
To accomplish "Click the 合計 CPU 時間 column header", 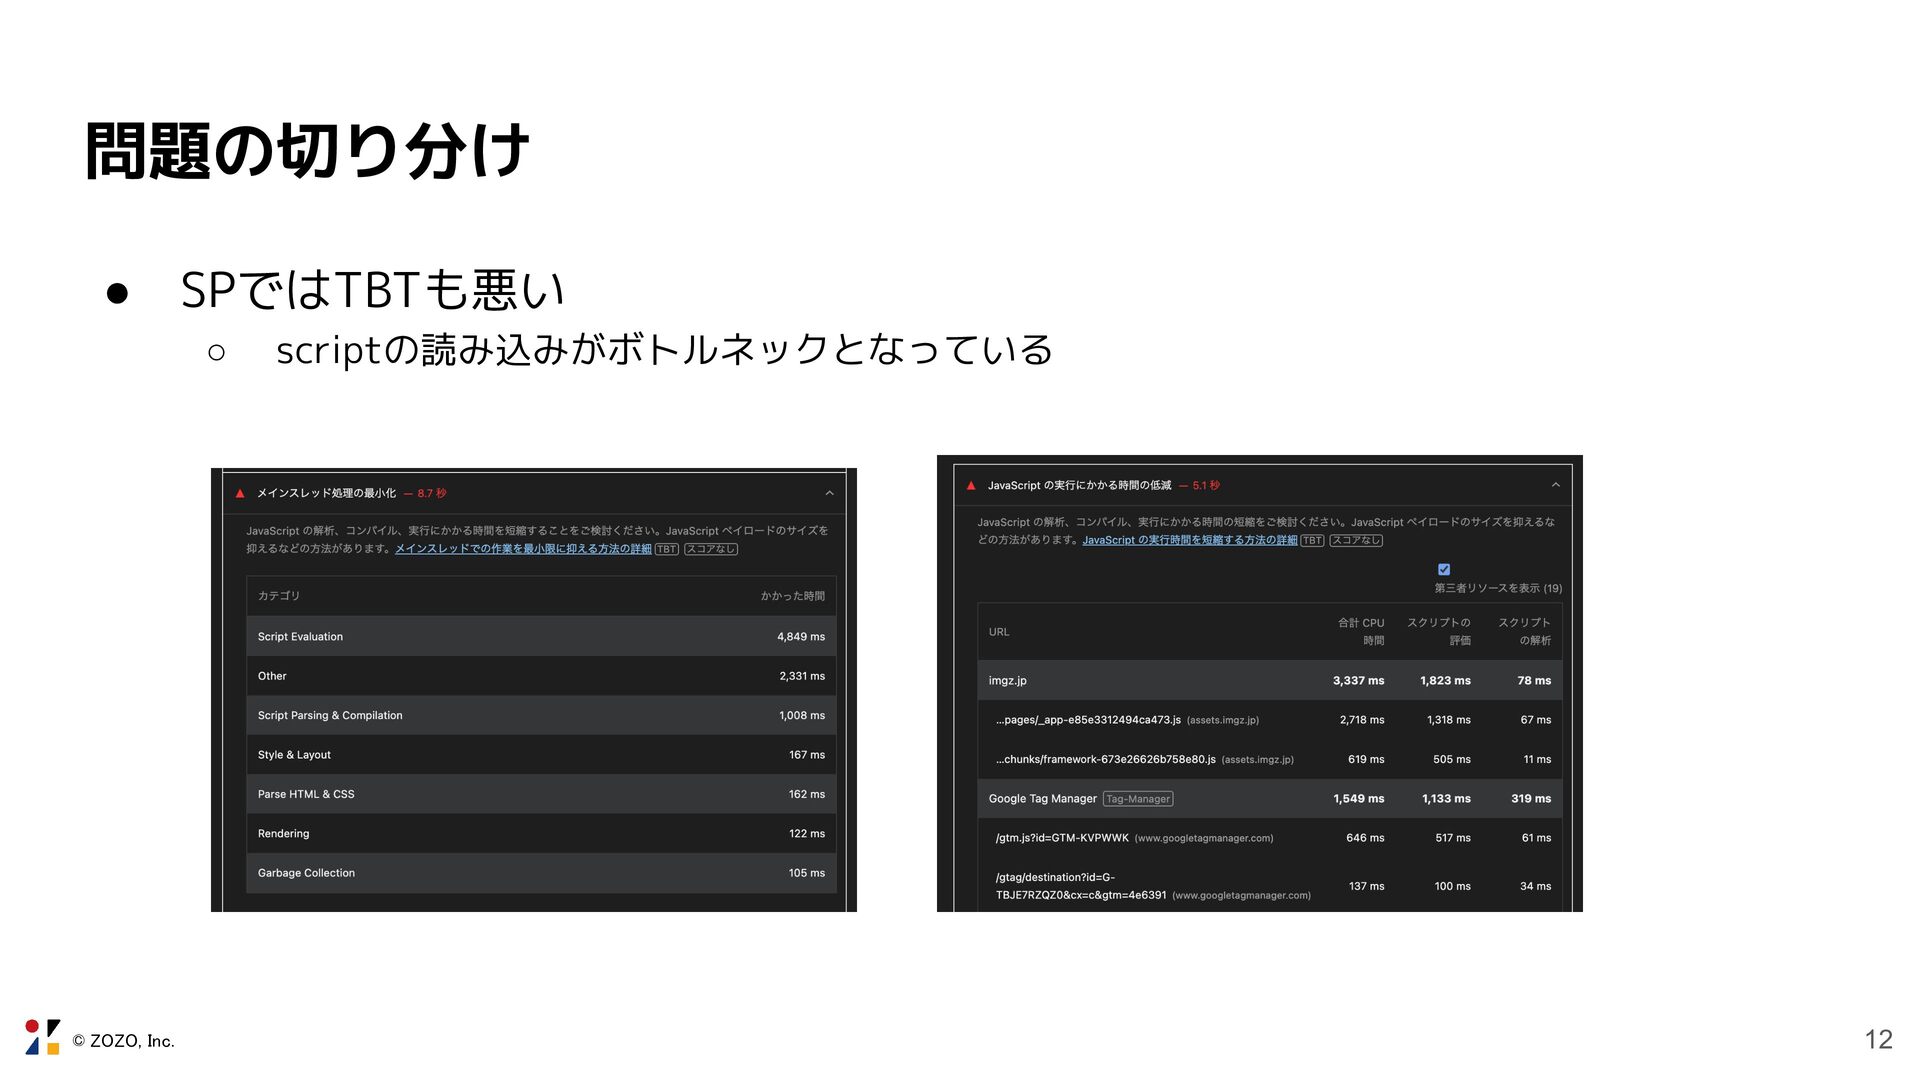I will click(1361, 631).
